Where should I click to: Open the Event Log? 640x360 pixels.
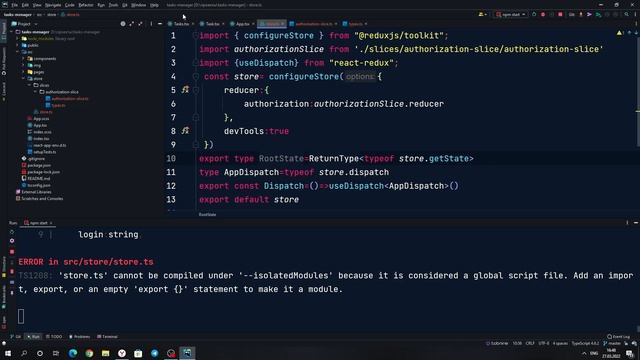click(x=618, y=337)
